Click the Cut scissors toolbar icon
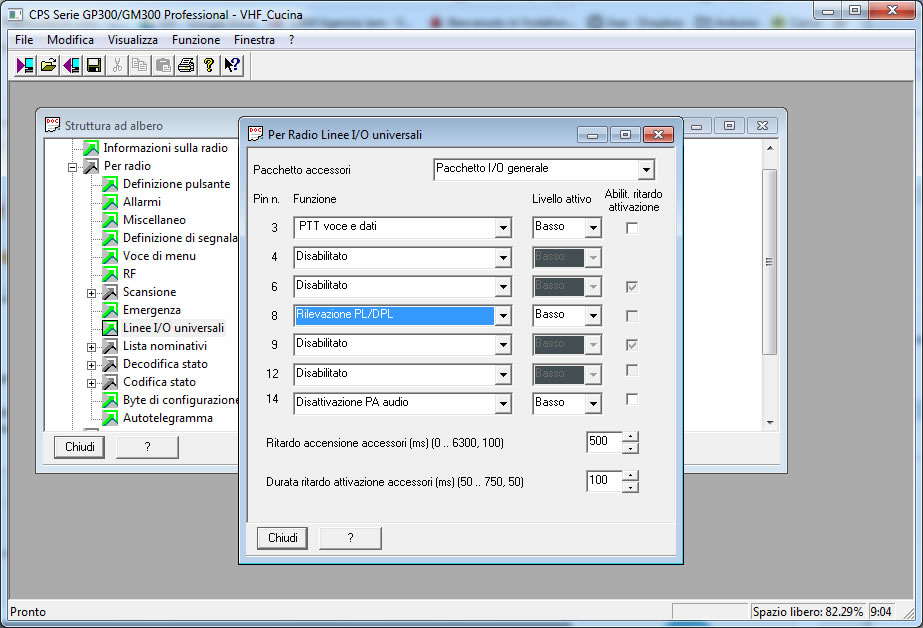This screenshot has width=923, height=628. 117,65
